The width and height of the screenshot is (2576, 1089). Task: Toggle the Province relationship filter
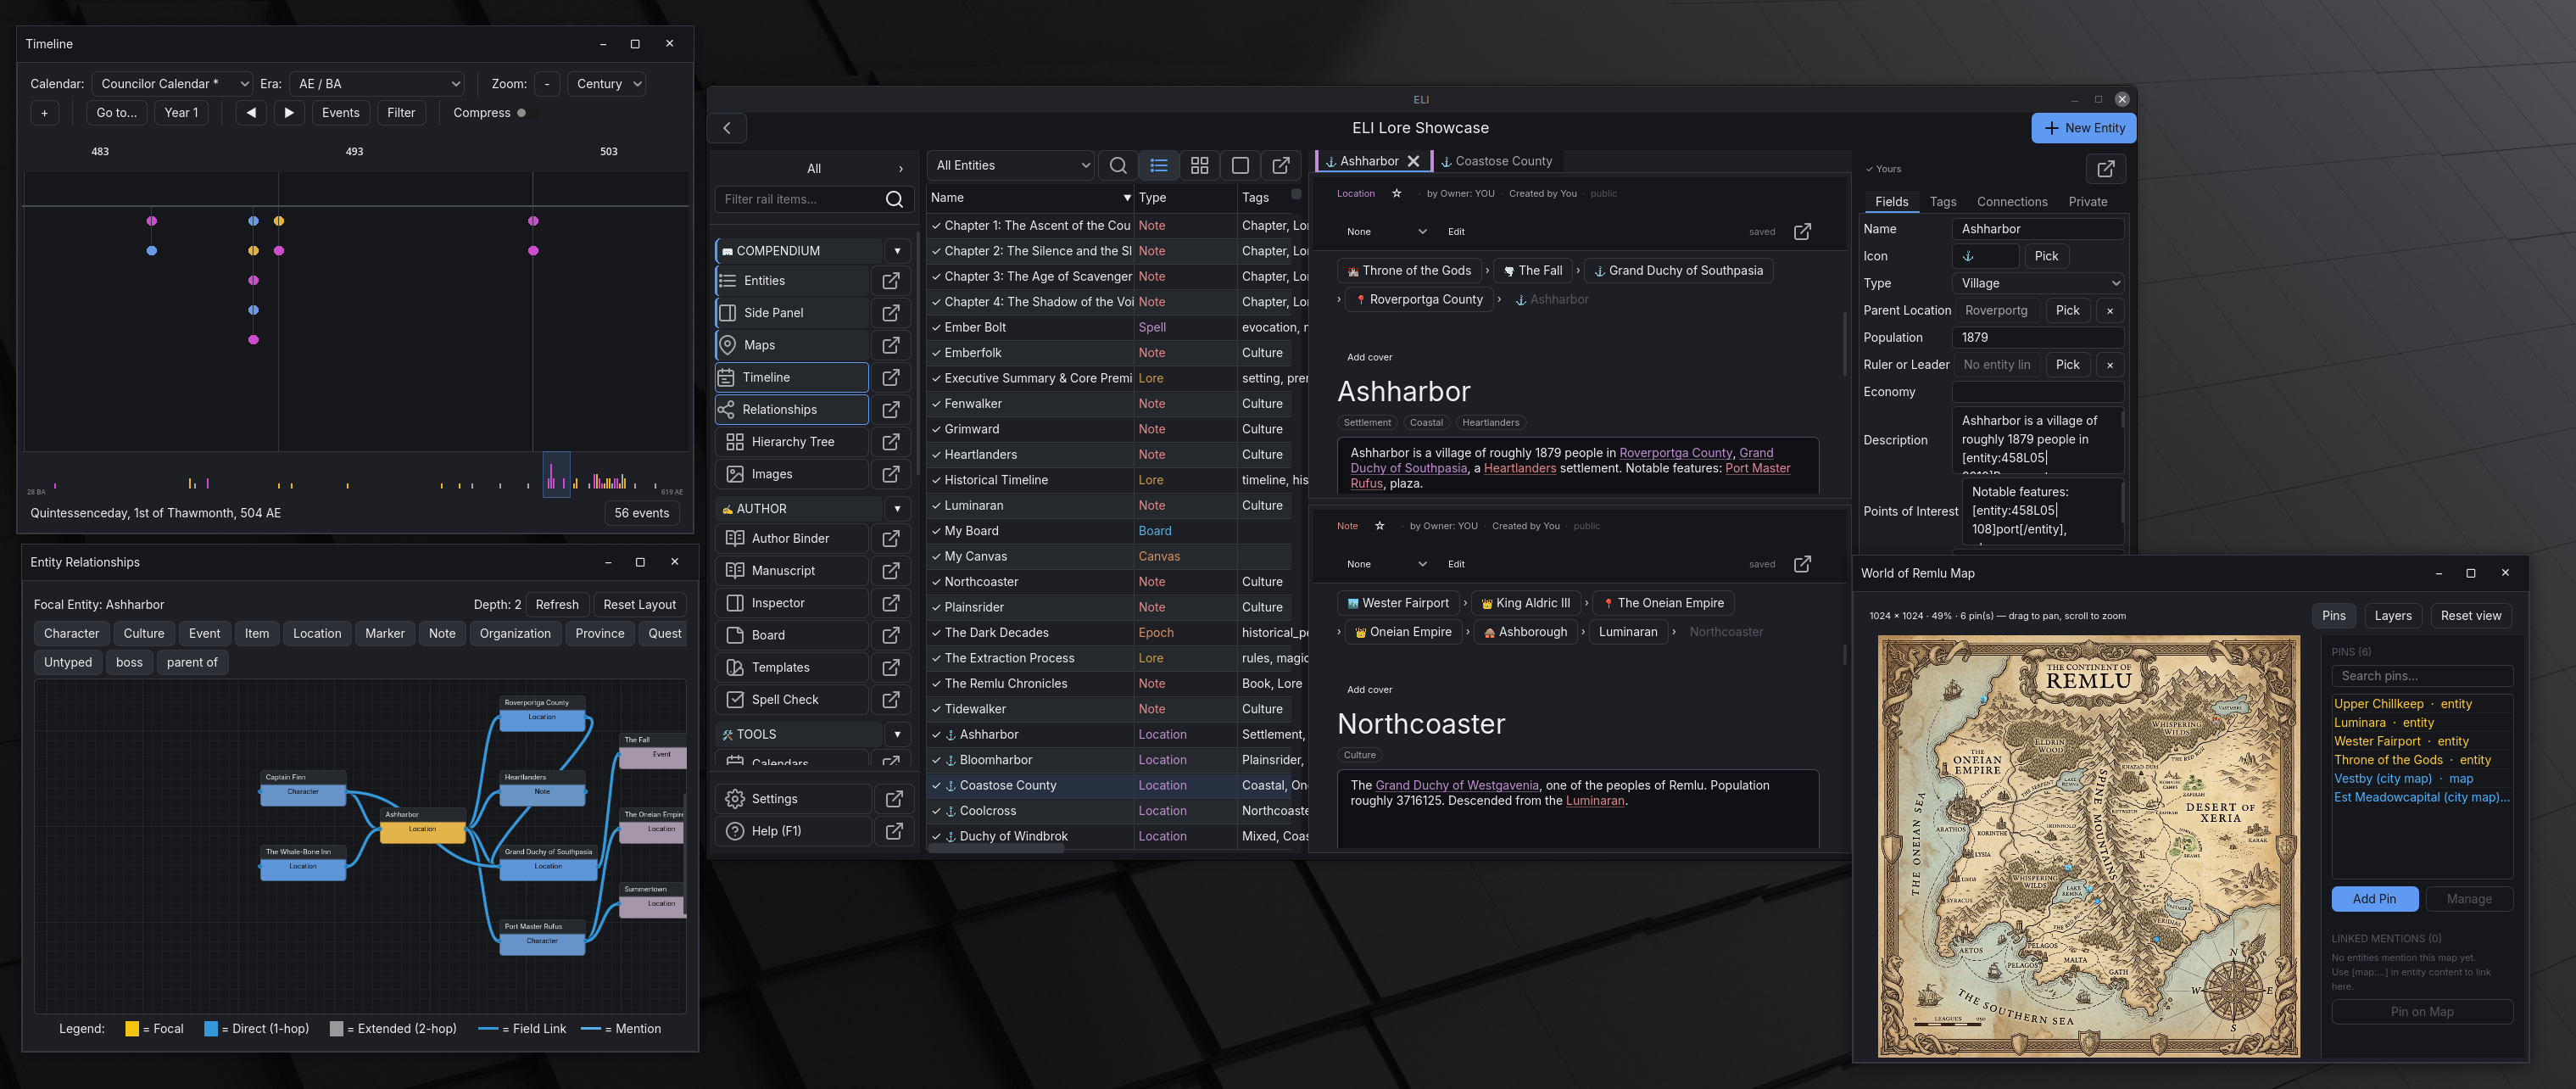coord(600,634)
